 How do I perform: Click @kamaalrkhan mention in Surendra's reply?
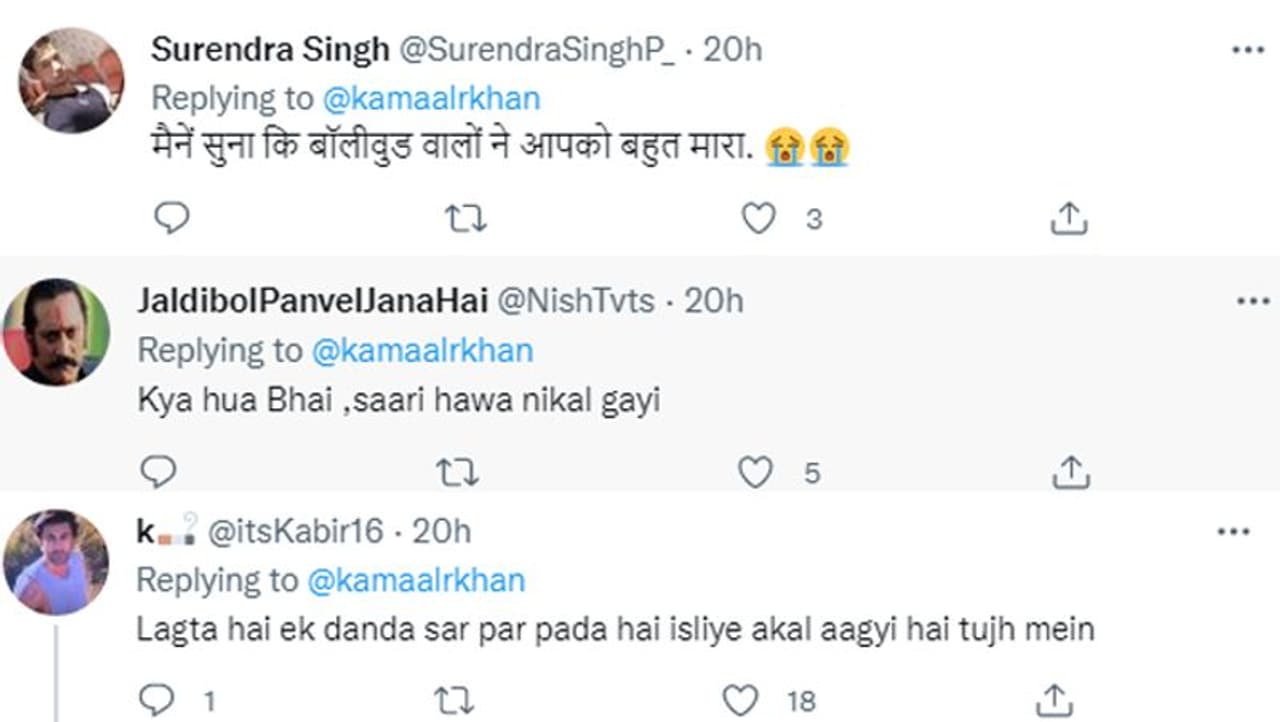click(431, 98)
